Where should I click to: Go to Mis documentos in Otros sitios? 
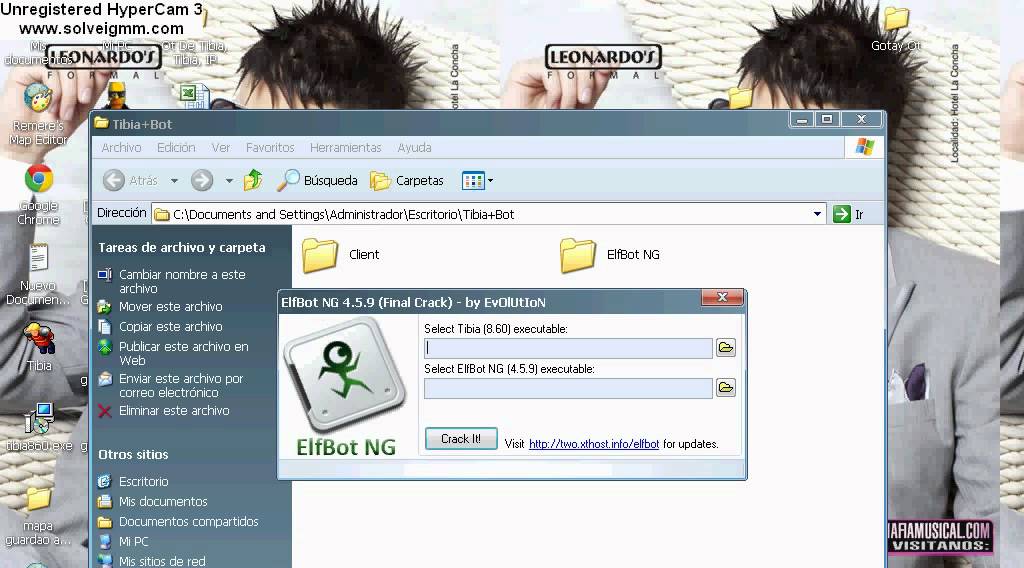tap(153, 501)
